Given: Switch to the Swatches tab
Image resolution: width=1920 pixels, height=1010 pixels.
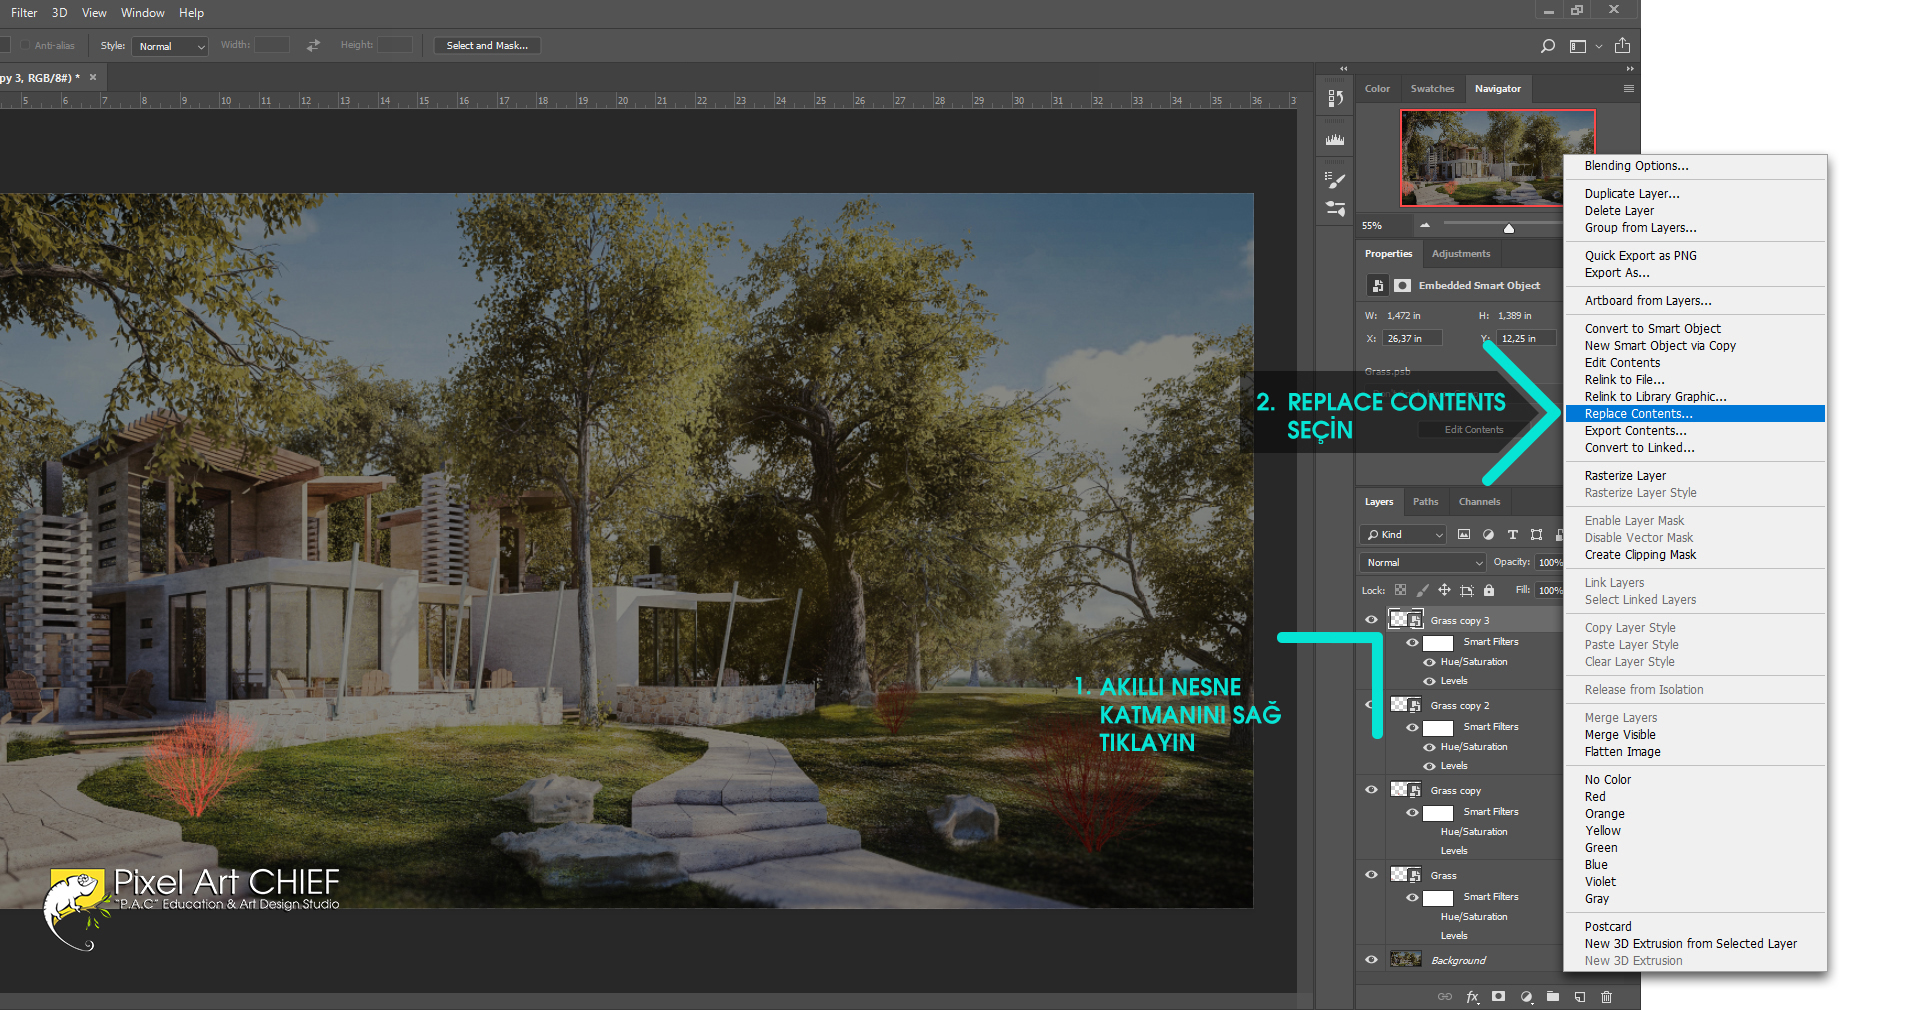Looking at the screenshot, I should click(1432, 89).
